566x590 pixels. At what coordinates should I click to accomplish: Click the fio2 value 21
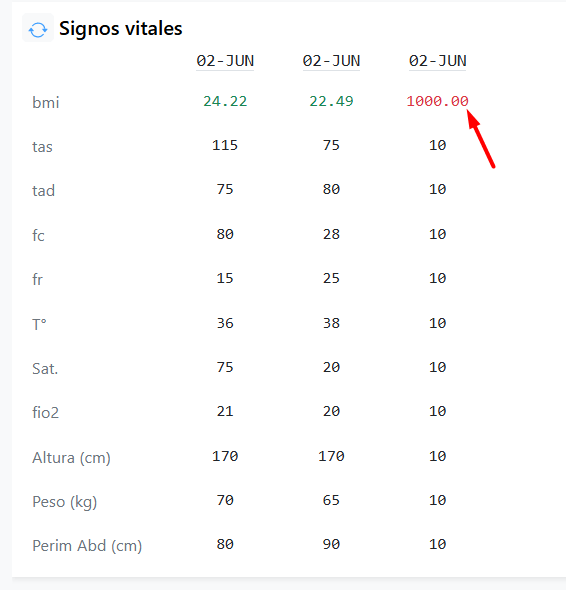(x=225, y=411)
